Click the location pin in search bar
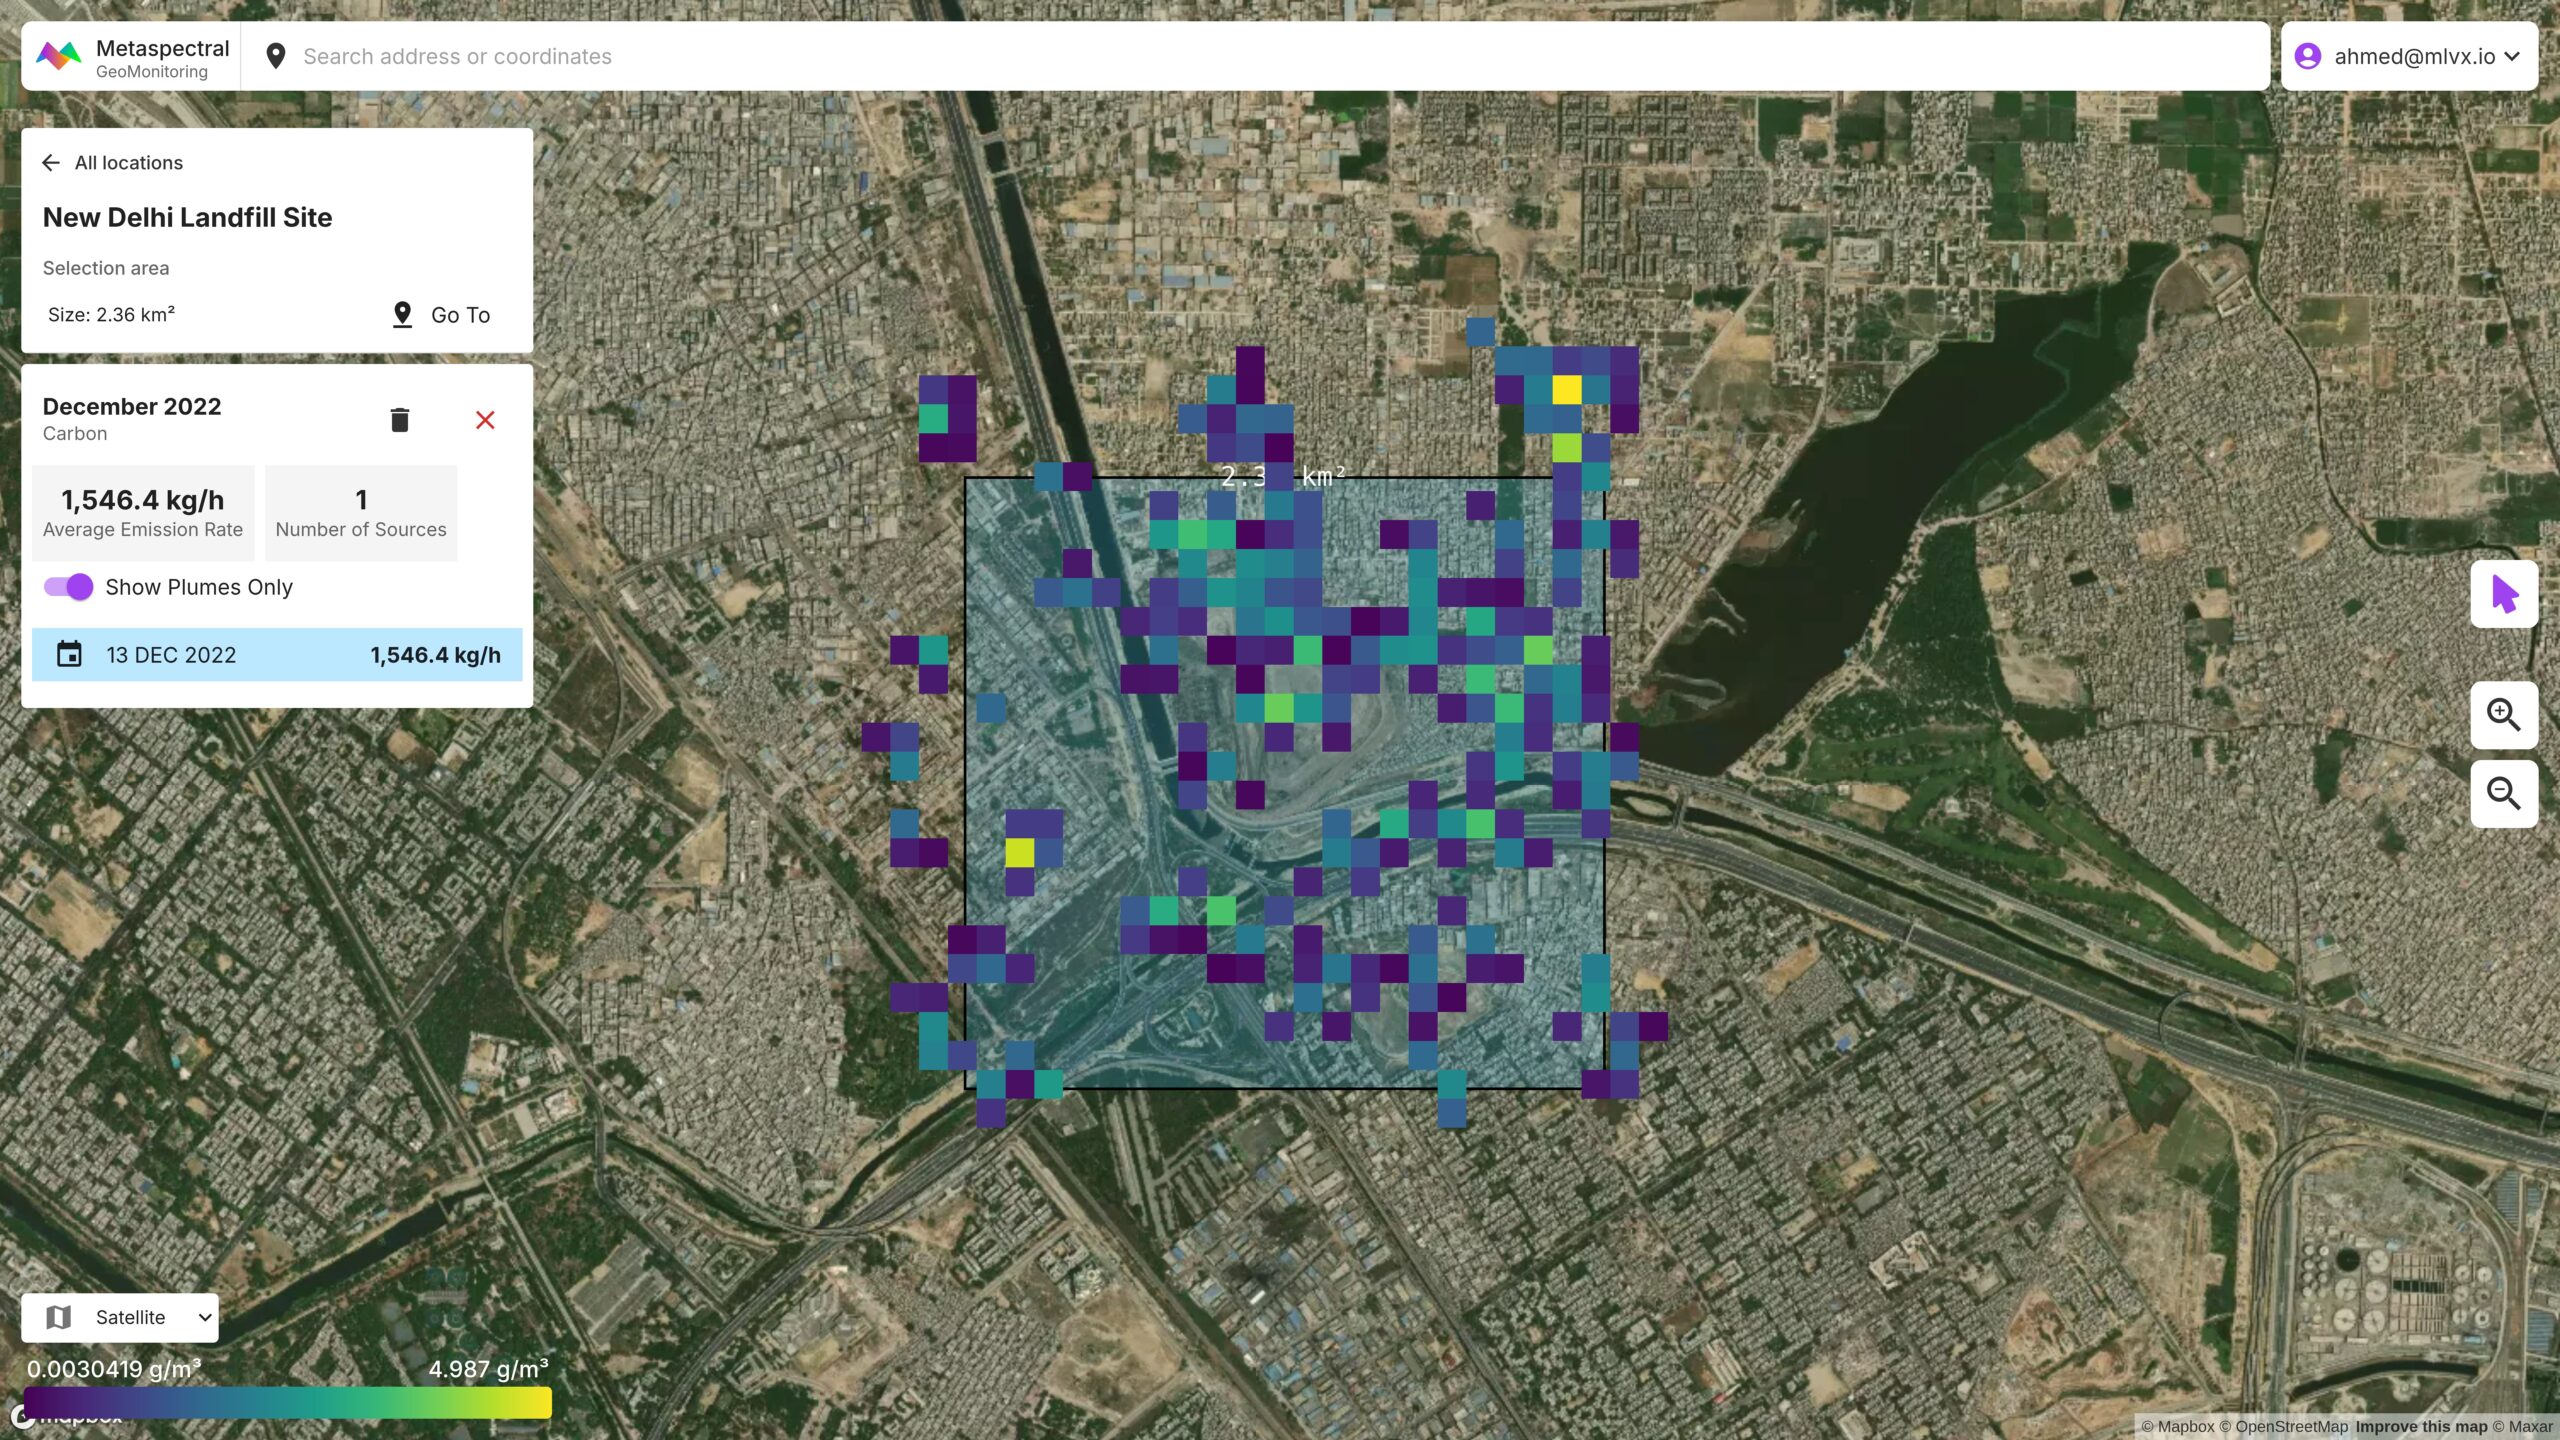The width and height of the screenshot is (2560, 1440). point(276,56)
